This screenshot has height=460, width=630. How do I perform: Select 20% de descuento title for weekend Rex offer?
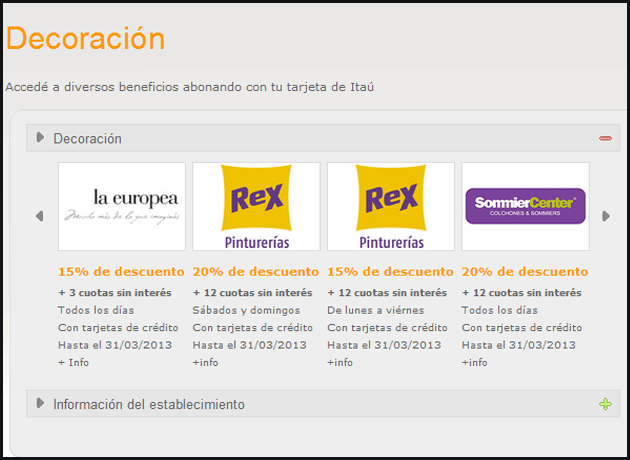[x=256, y=272]
